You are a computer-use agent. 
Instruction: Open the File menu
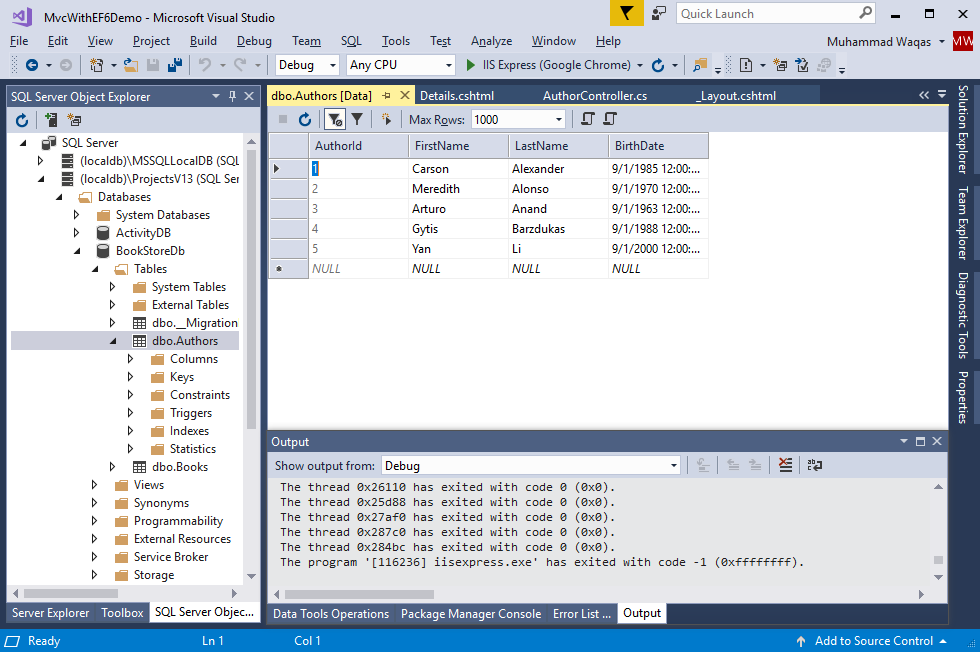[19, 41]
